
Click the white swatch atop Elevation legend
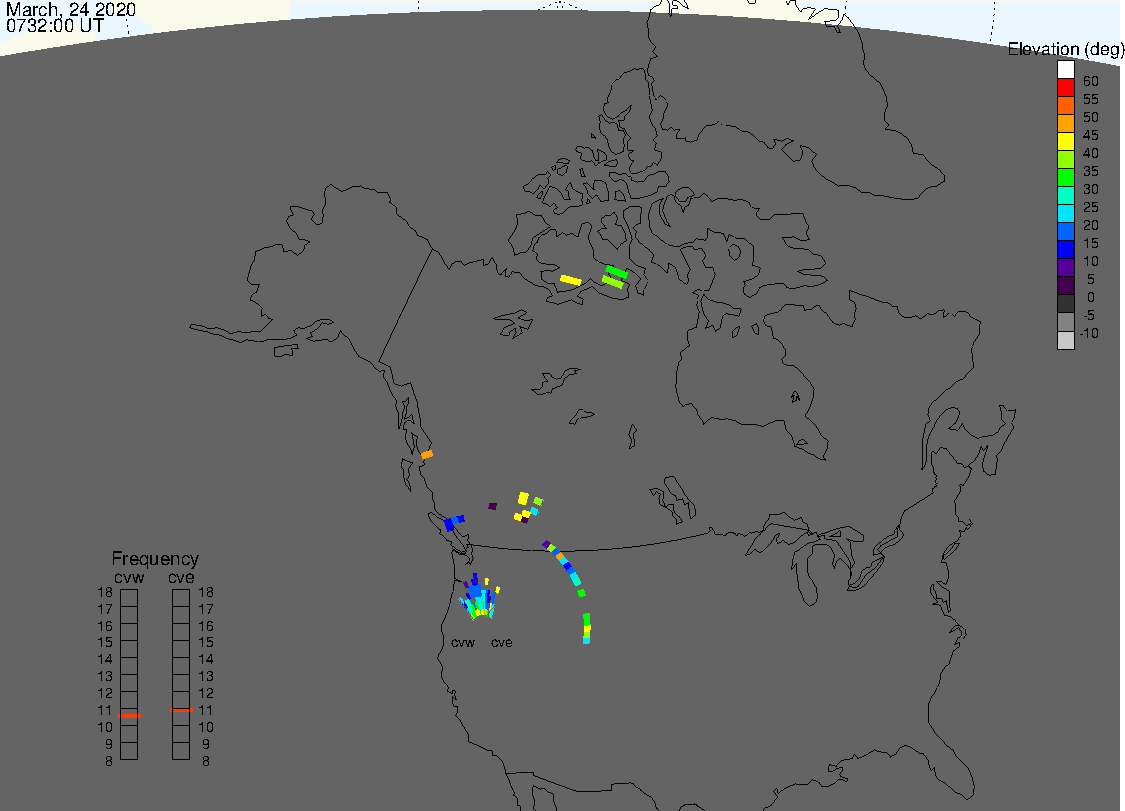pos(1065,69)
